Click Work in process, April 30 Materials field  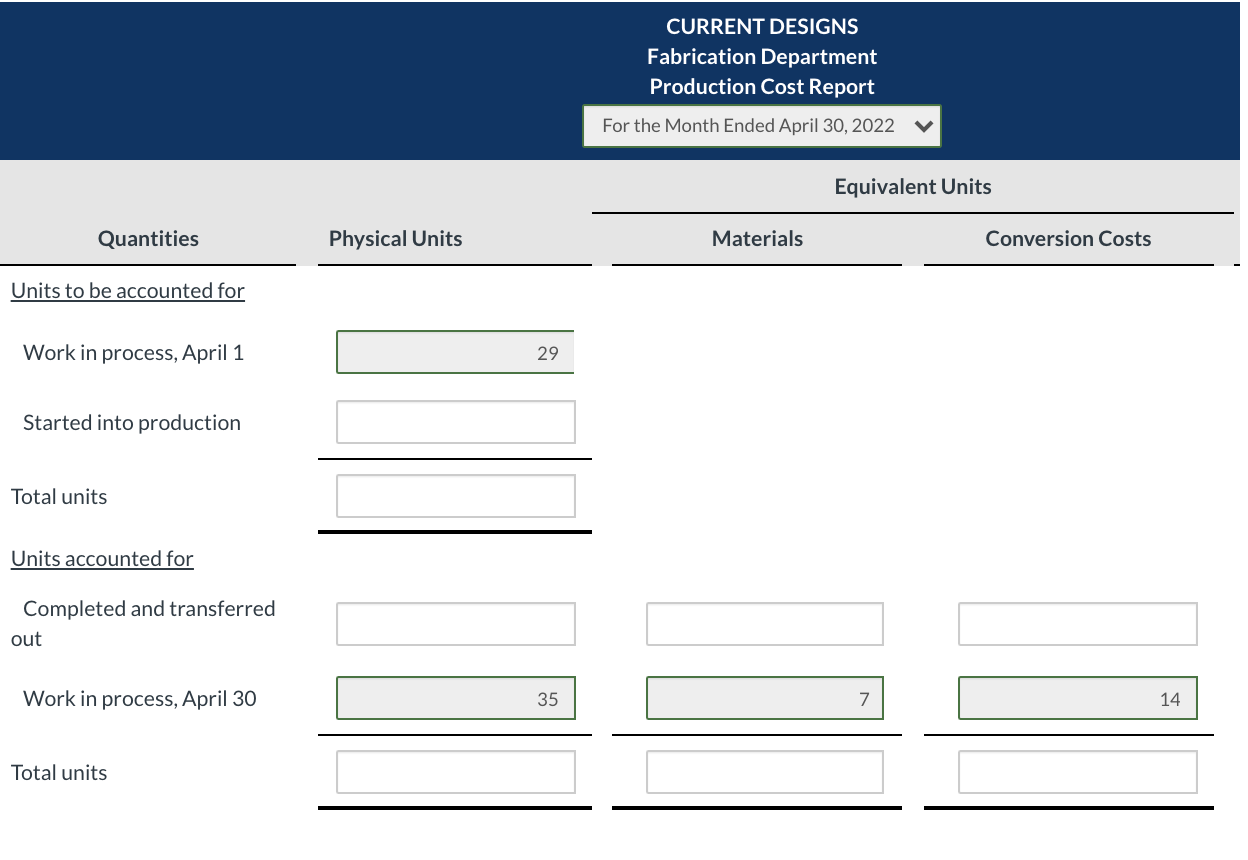[765, 698]
